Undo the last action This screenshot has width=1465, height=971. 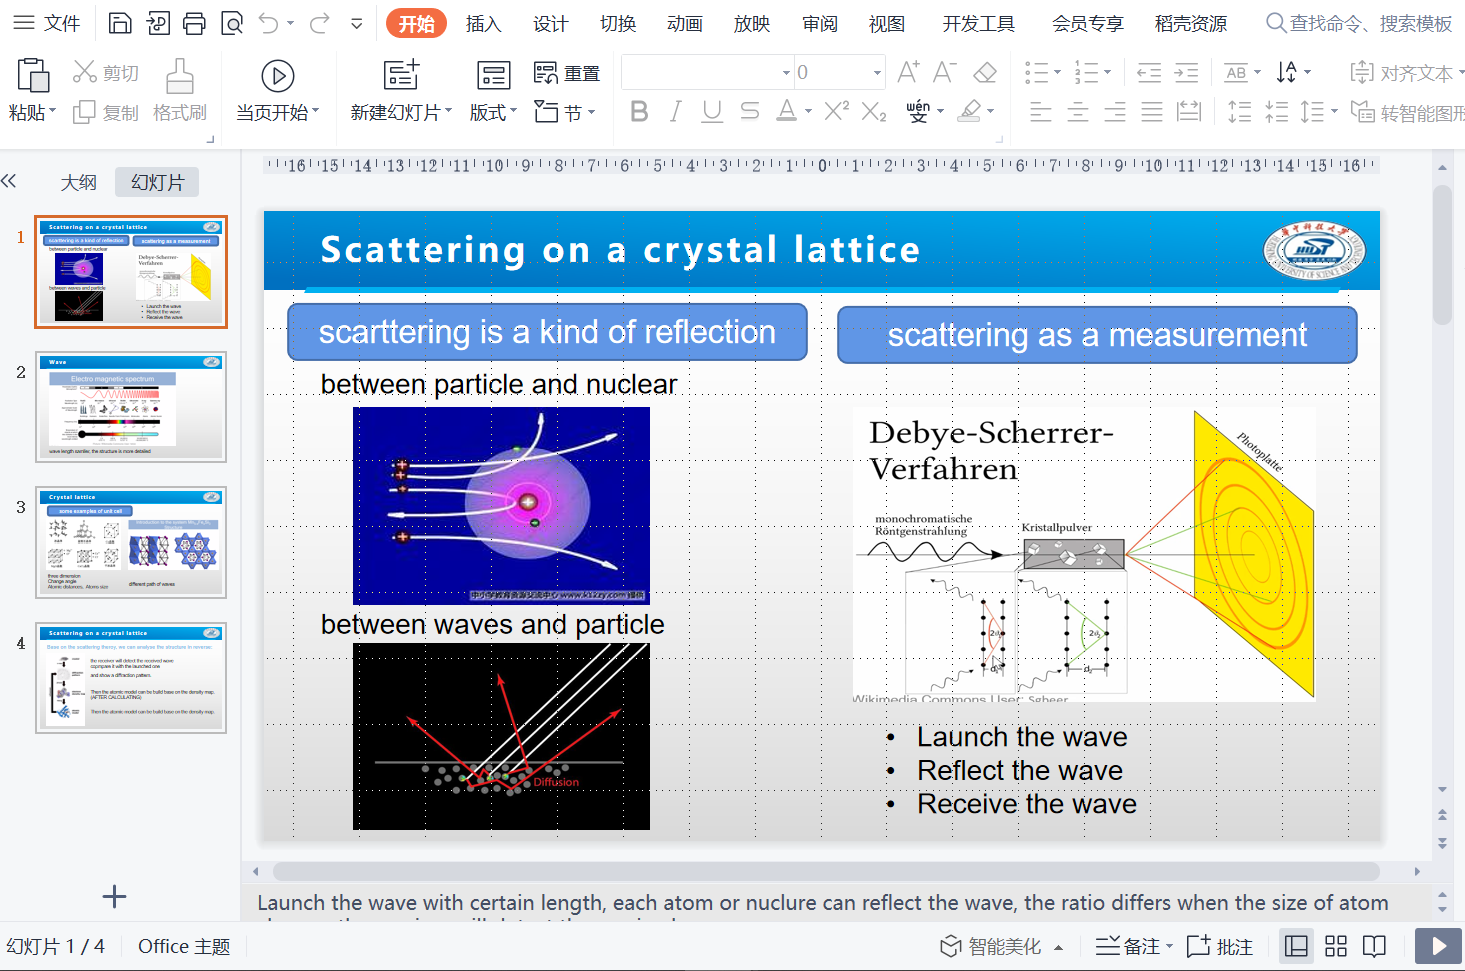pyautogui.click(x=268, y=23)
